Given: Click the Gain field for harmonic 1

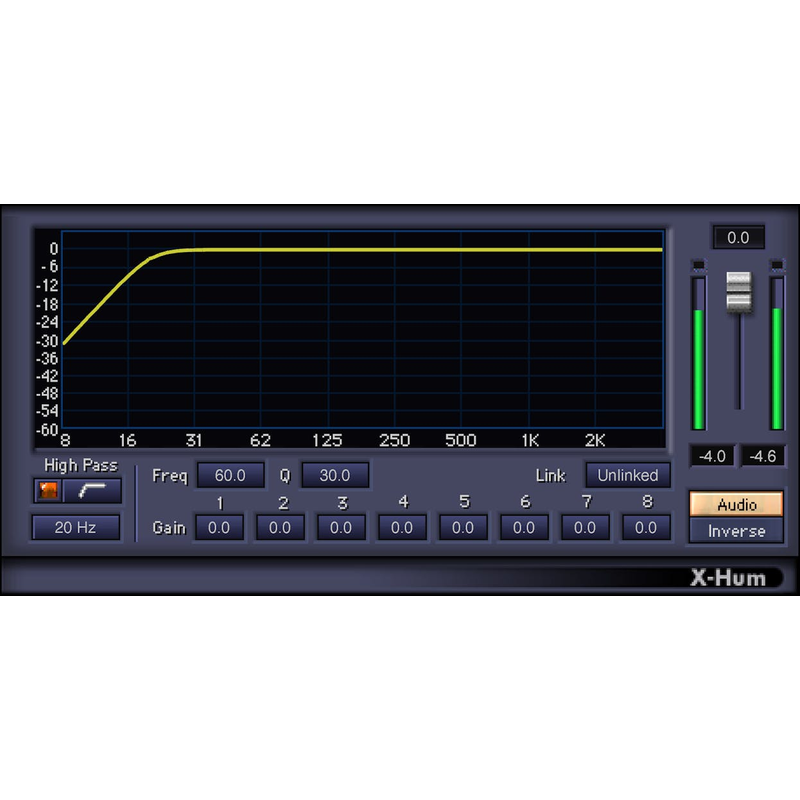Looking at the screenshot, I should 219,528.
